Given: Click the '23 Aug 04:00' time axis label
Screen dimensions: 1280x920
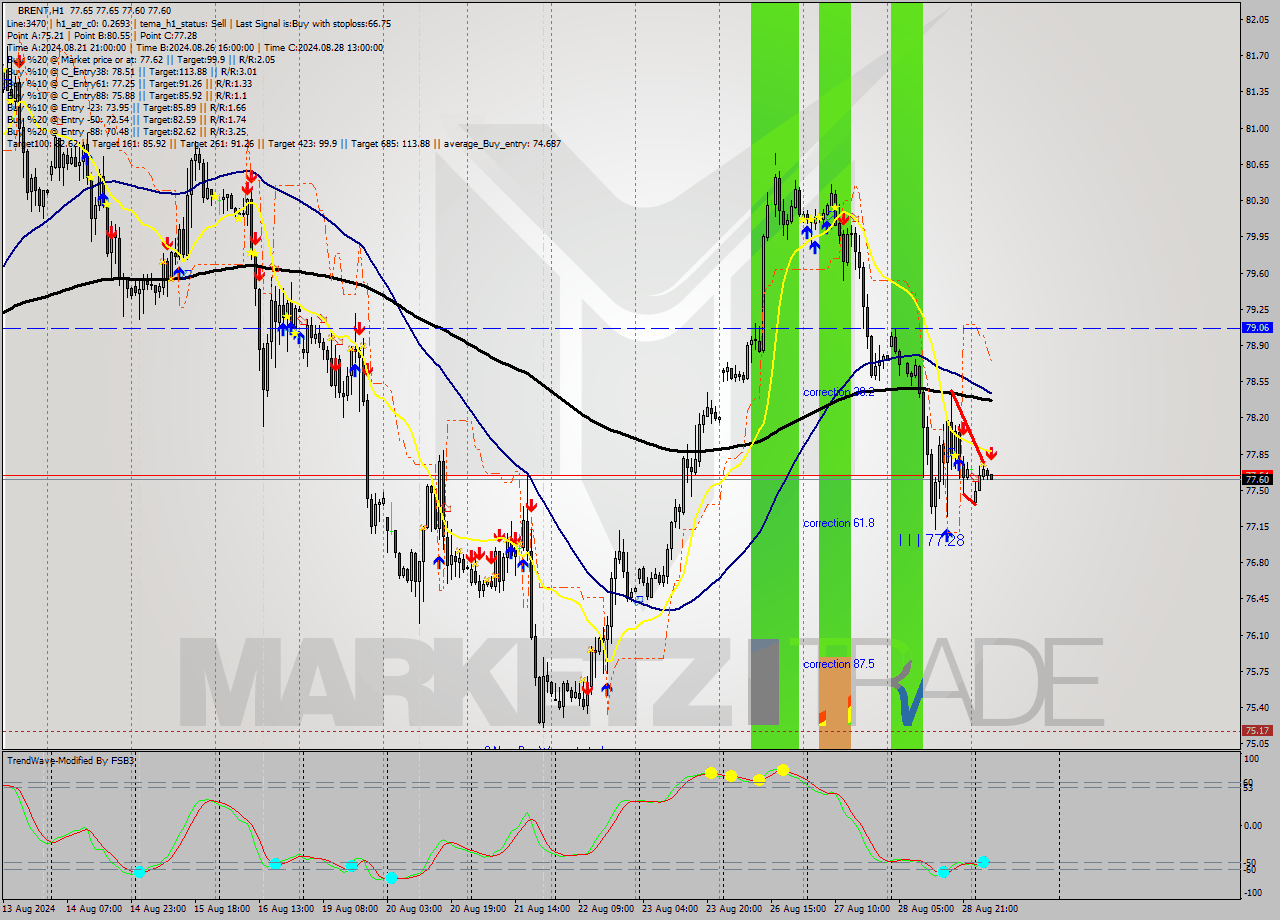Looking at the screenshot, I should tap(672, 909).
